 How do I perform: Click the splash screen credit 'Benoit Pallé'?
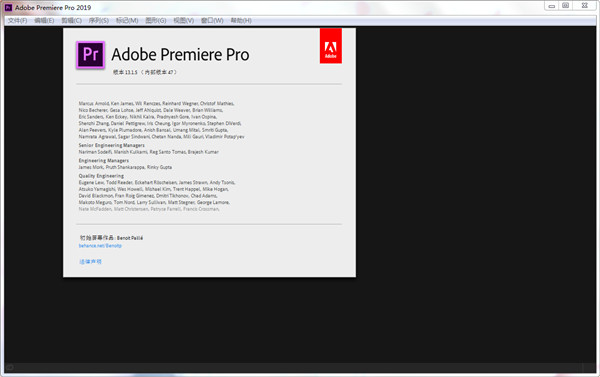[130, 238]
